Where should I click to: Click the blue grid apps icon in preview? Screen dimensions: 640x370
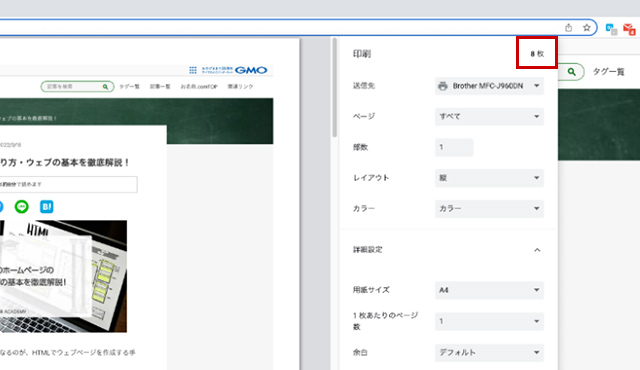coord(193,70)
